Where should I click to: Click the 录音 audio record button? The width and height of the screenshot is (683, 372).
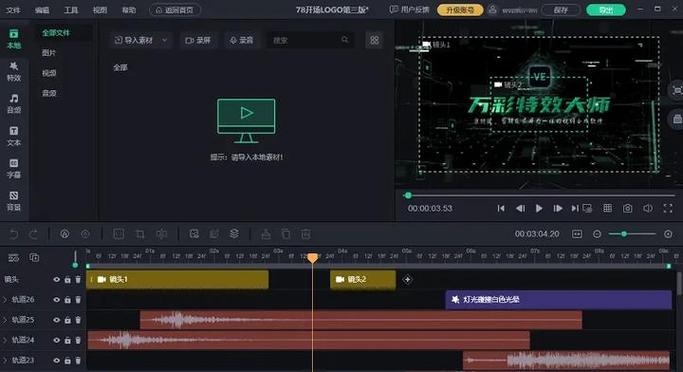point(242,40)
